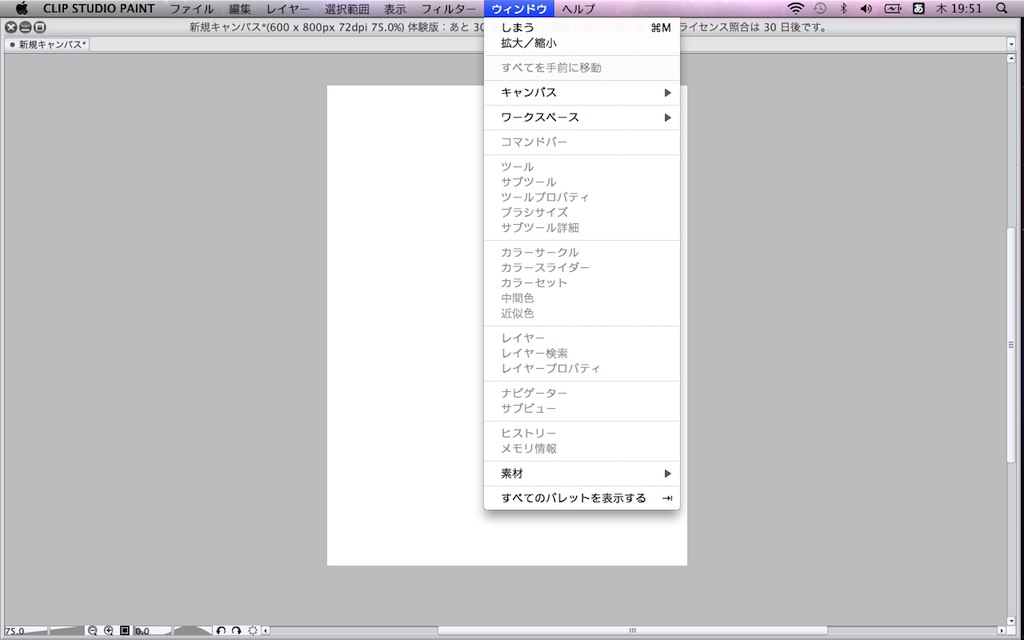Click the 木 19:51 clock
The image size is (1024, 640).
pos(959,8)
